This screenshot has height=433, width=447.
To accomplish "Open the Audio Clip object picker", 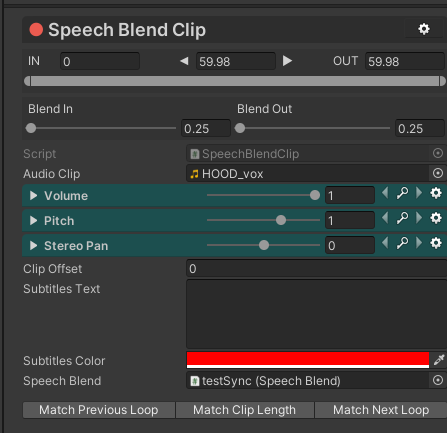I will [438, 173].
